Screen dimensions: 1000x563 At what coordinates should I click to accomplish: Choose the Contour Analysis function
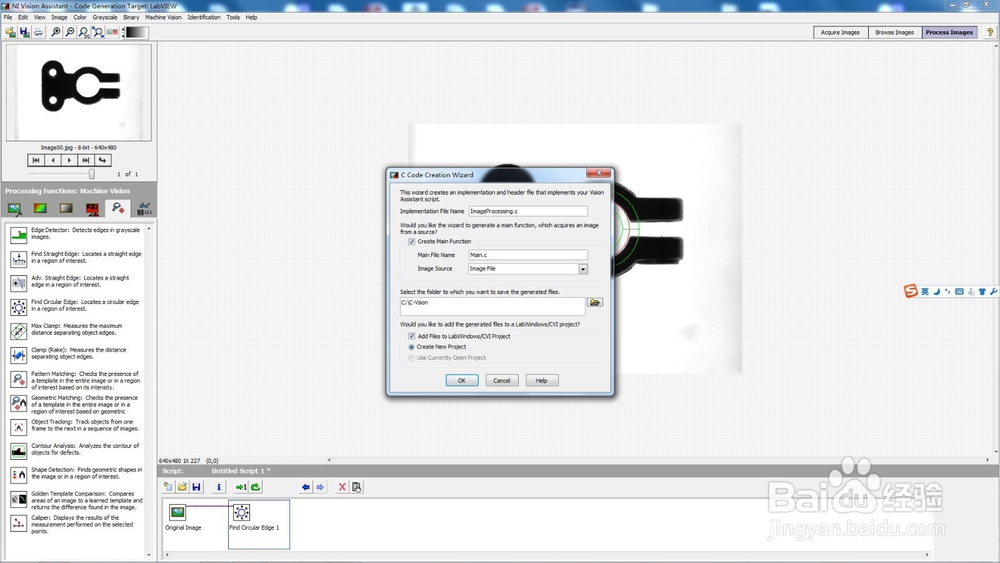point(77,450)
